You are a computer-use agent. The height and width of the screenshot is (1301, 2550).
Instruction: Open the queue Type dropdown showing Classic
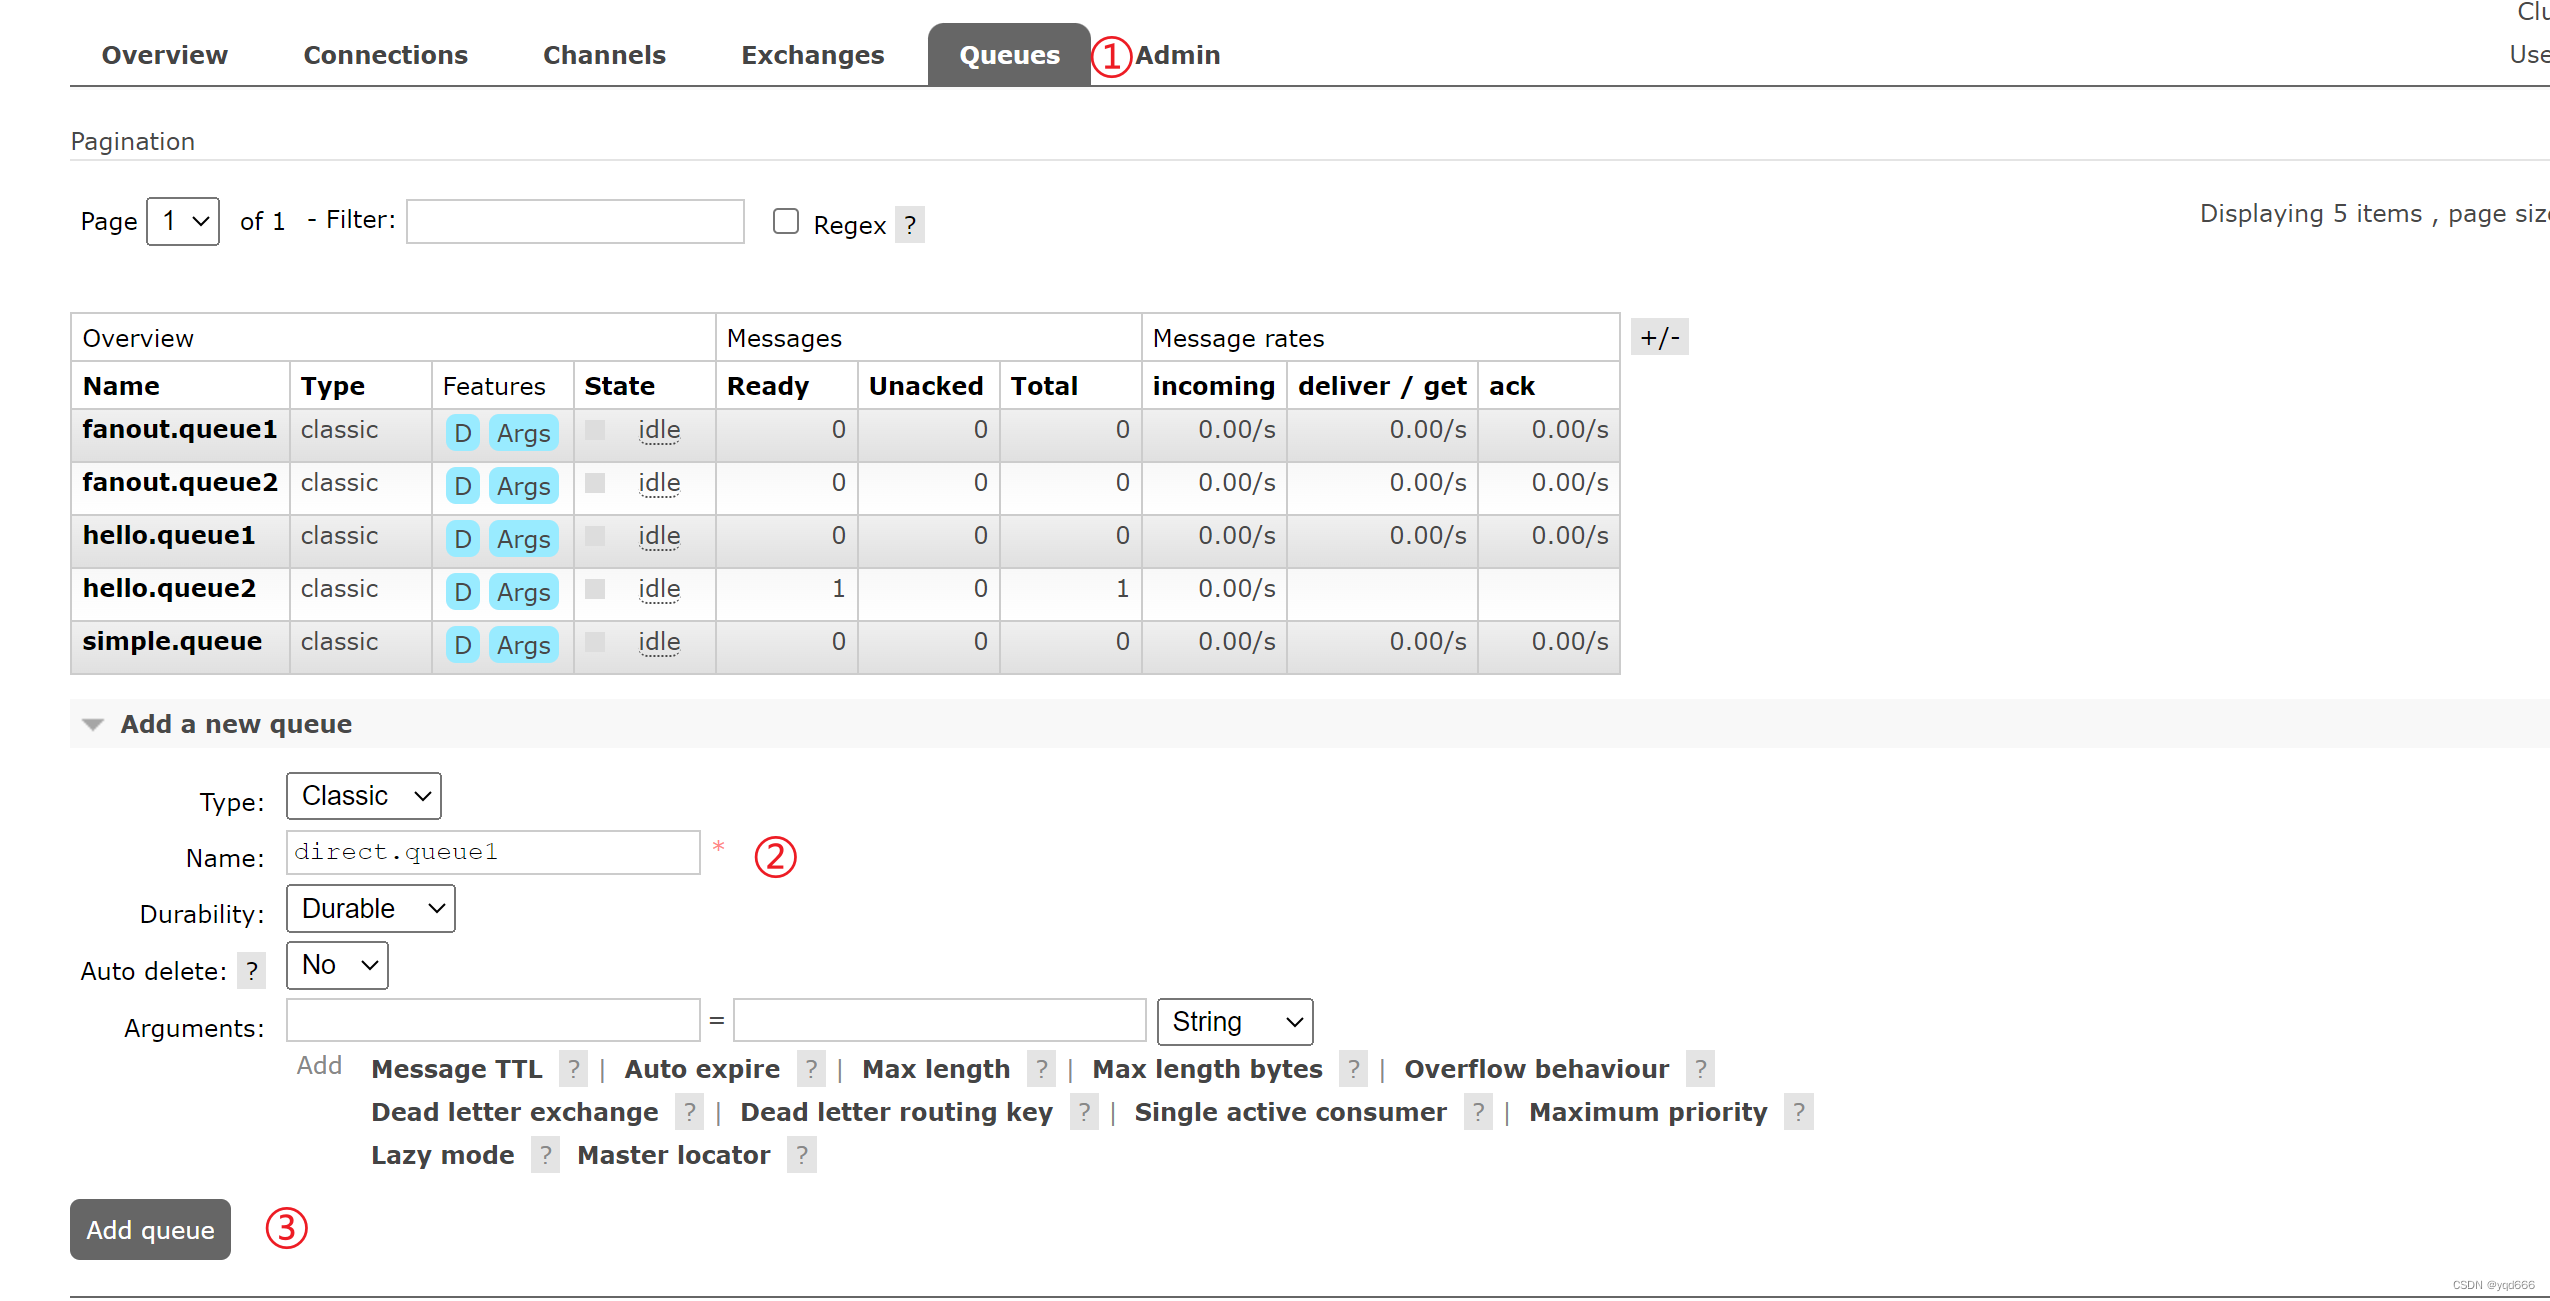click(364, 796)
